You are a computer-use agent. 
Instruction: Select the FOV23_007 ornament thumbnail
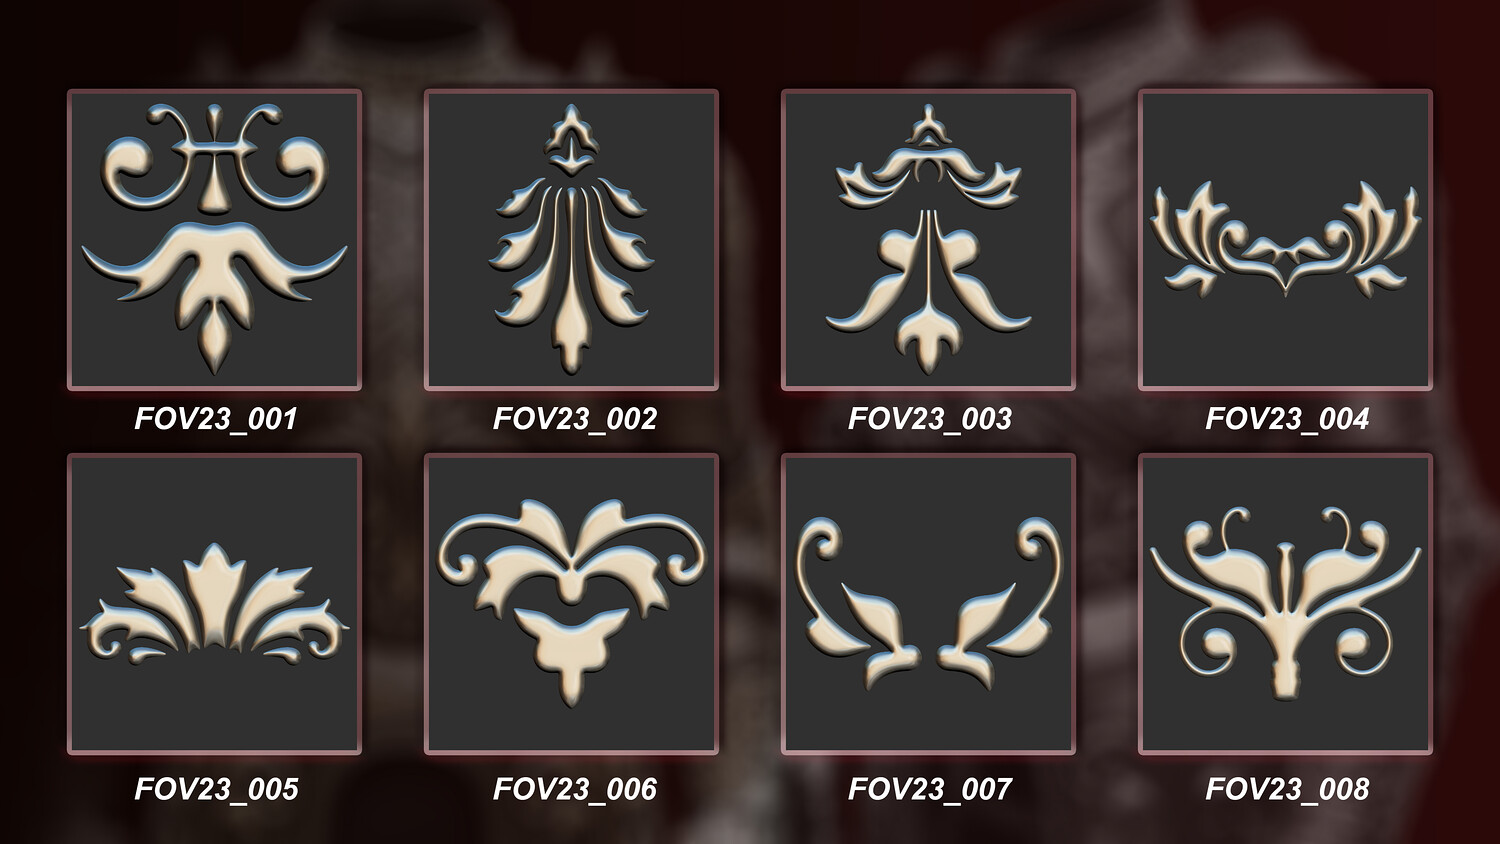(928, 604)
